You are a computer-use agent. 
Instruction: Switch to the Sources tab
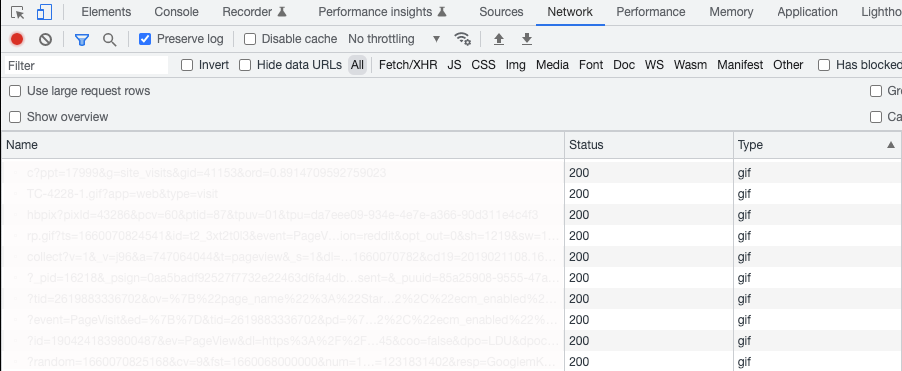tap(501, 12)
